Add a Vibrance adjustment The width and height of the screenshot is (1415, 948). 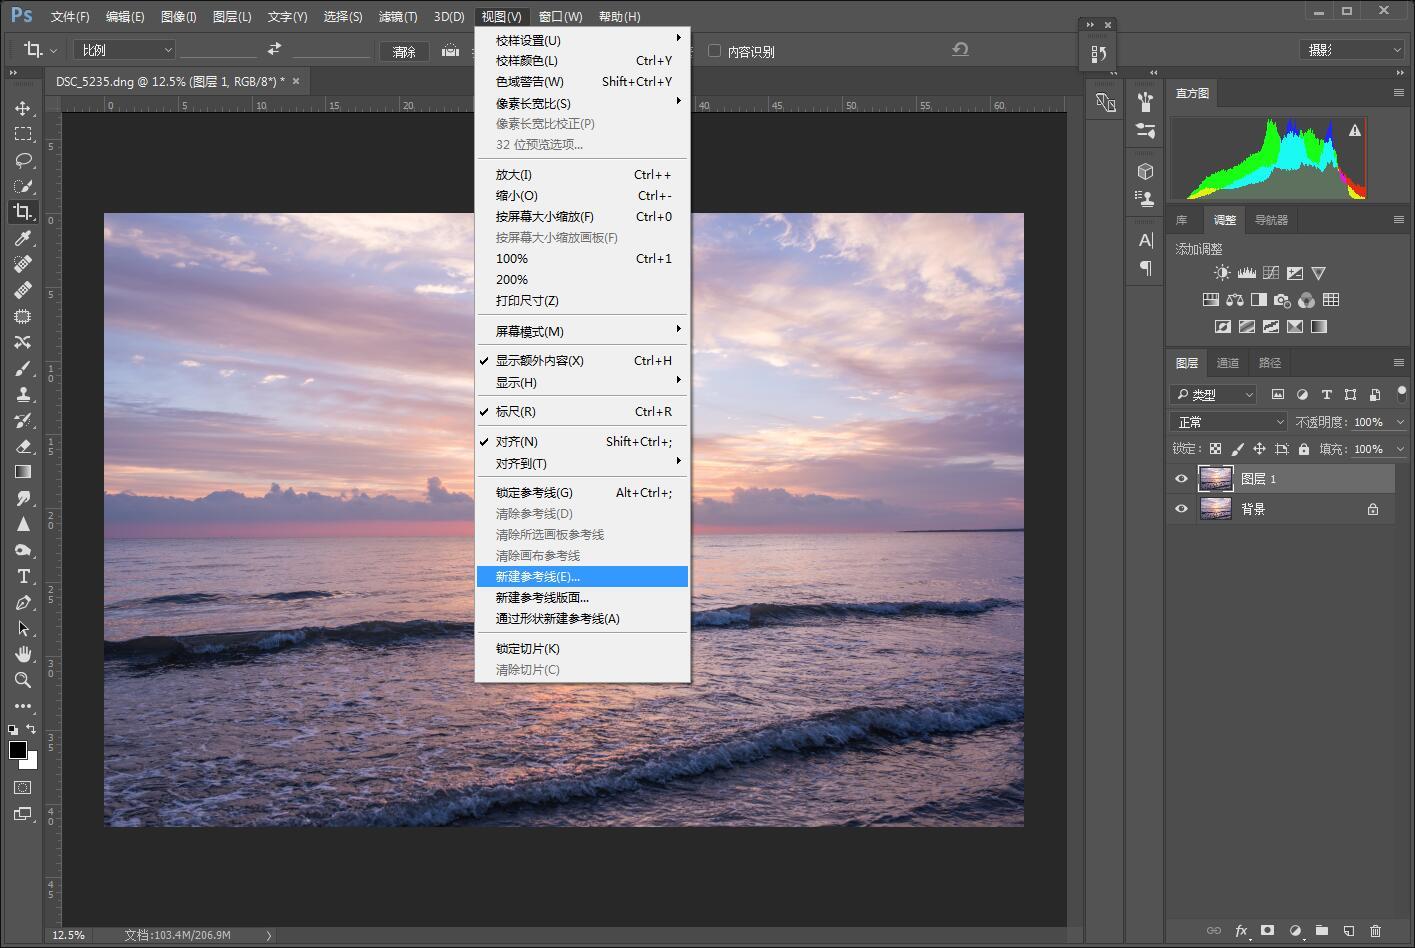click(1319, 273)
